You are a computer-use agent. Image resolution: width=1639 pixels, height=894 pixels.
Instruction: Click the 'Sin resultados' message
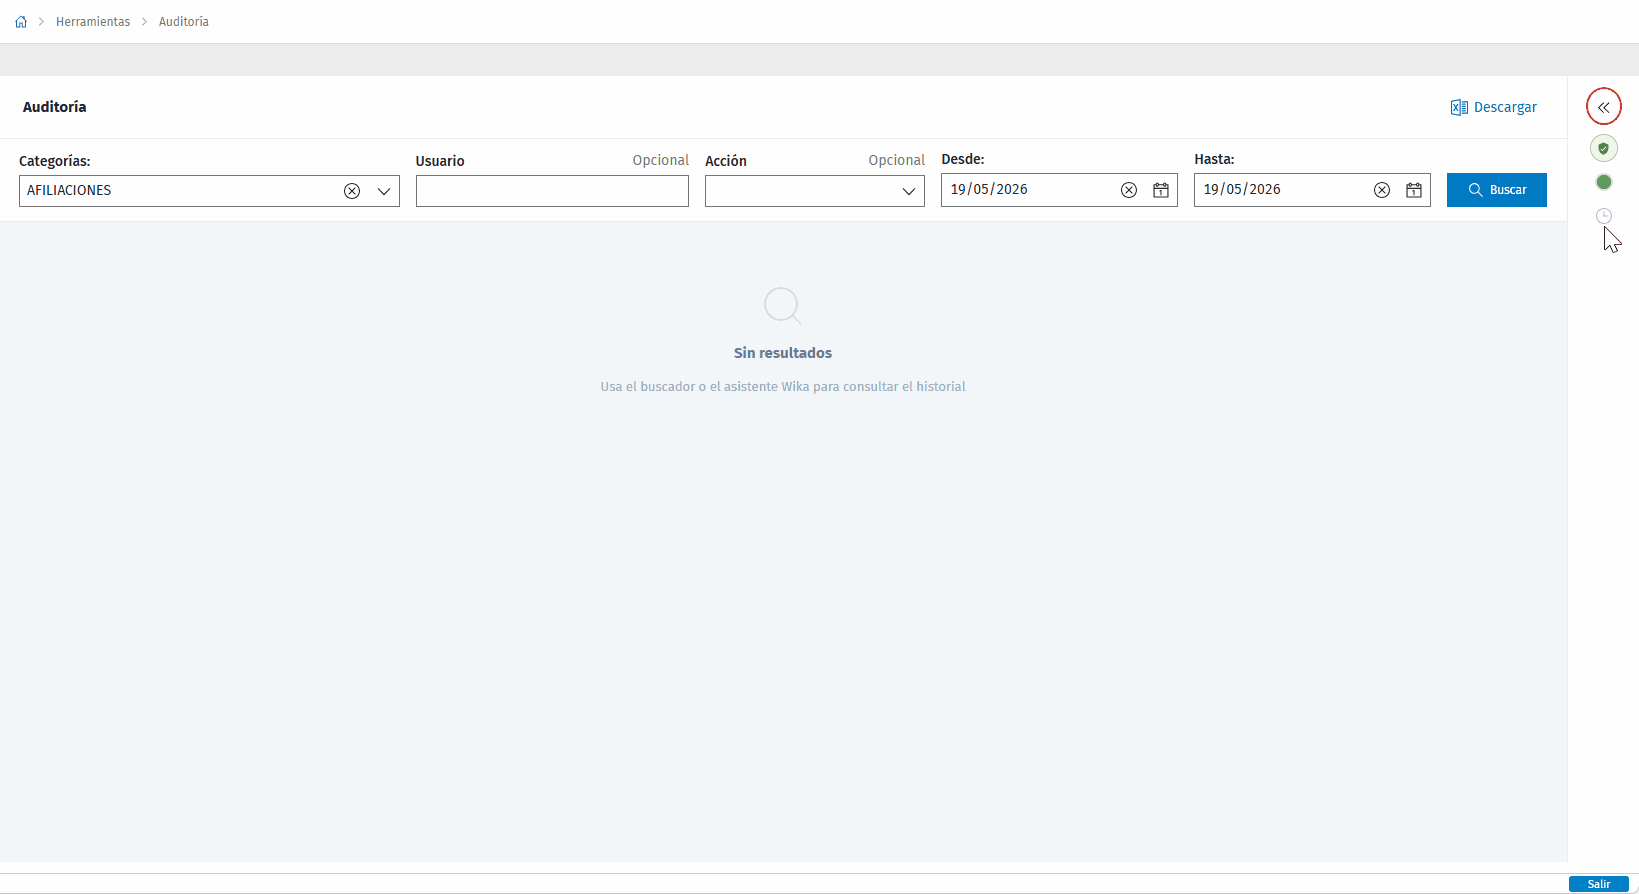pyautogui.click(x=783, y=353)
